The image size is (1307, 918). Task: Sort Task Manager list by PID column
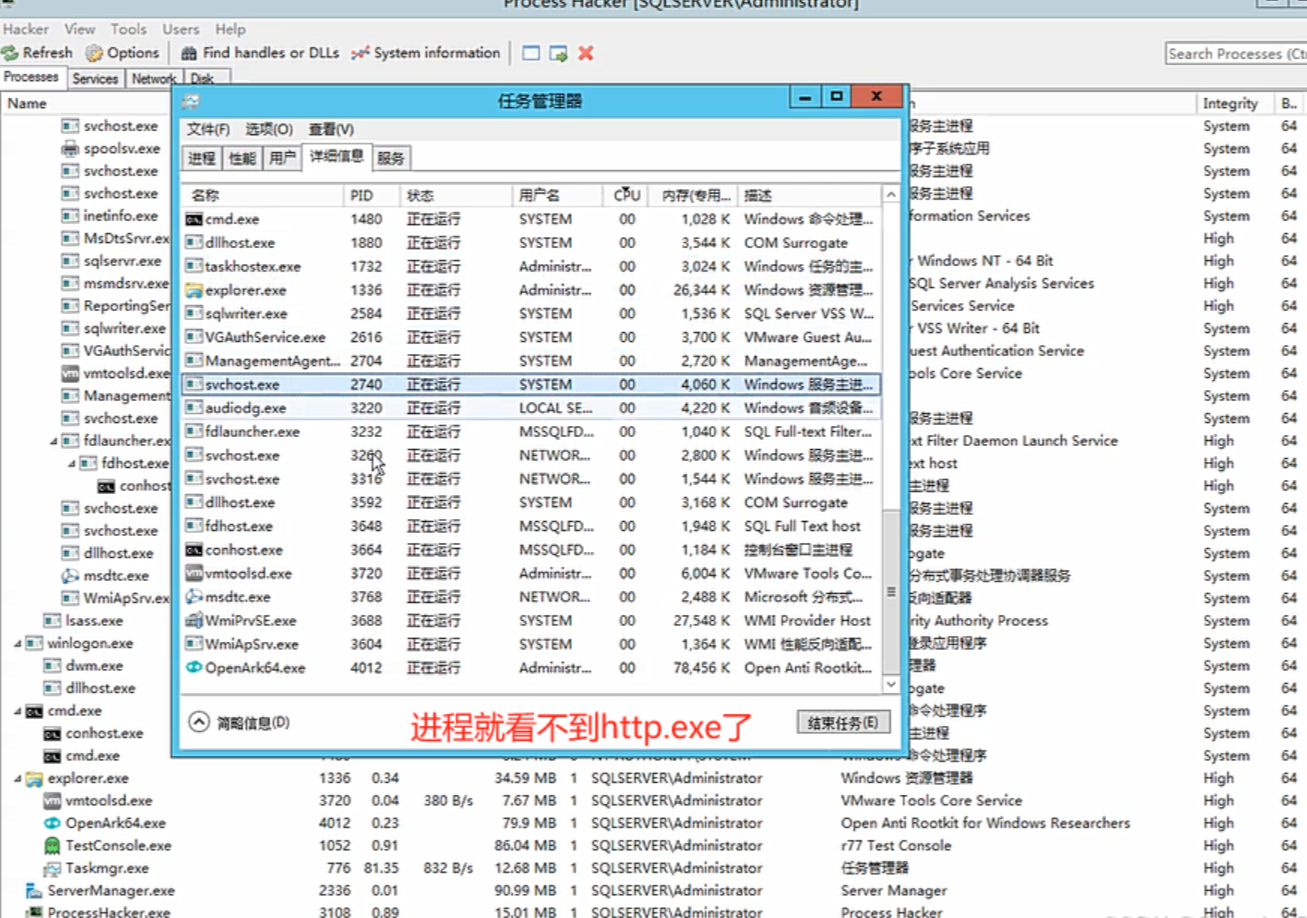click(372, 196)
